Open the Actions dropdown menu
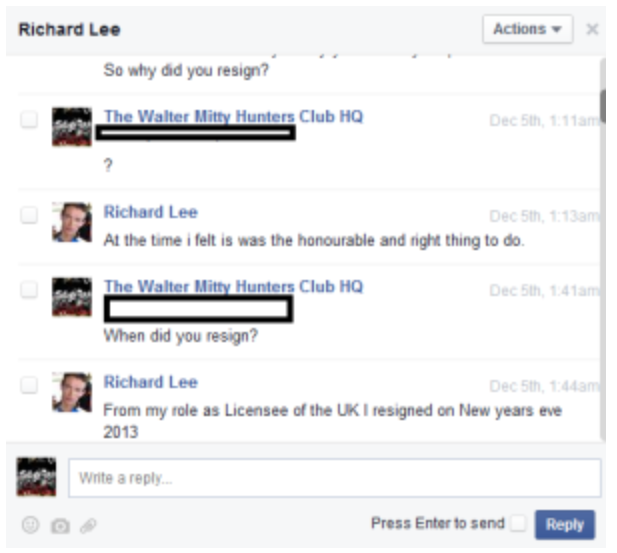The width and height of the screenshot is (617, 553). [528, 29]
